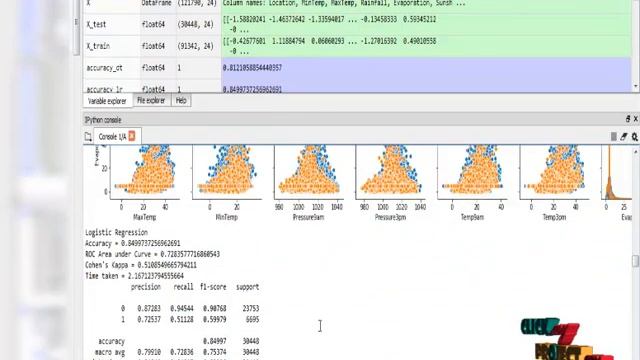Click the accuracy row value 0.84997
This screenshot has height=360, width=640.
(x=215, y=341)
